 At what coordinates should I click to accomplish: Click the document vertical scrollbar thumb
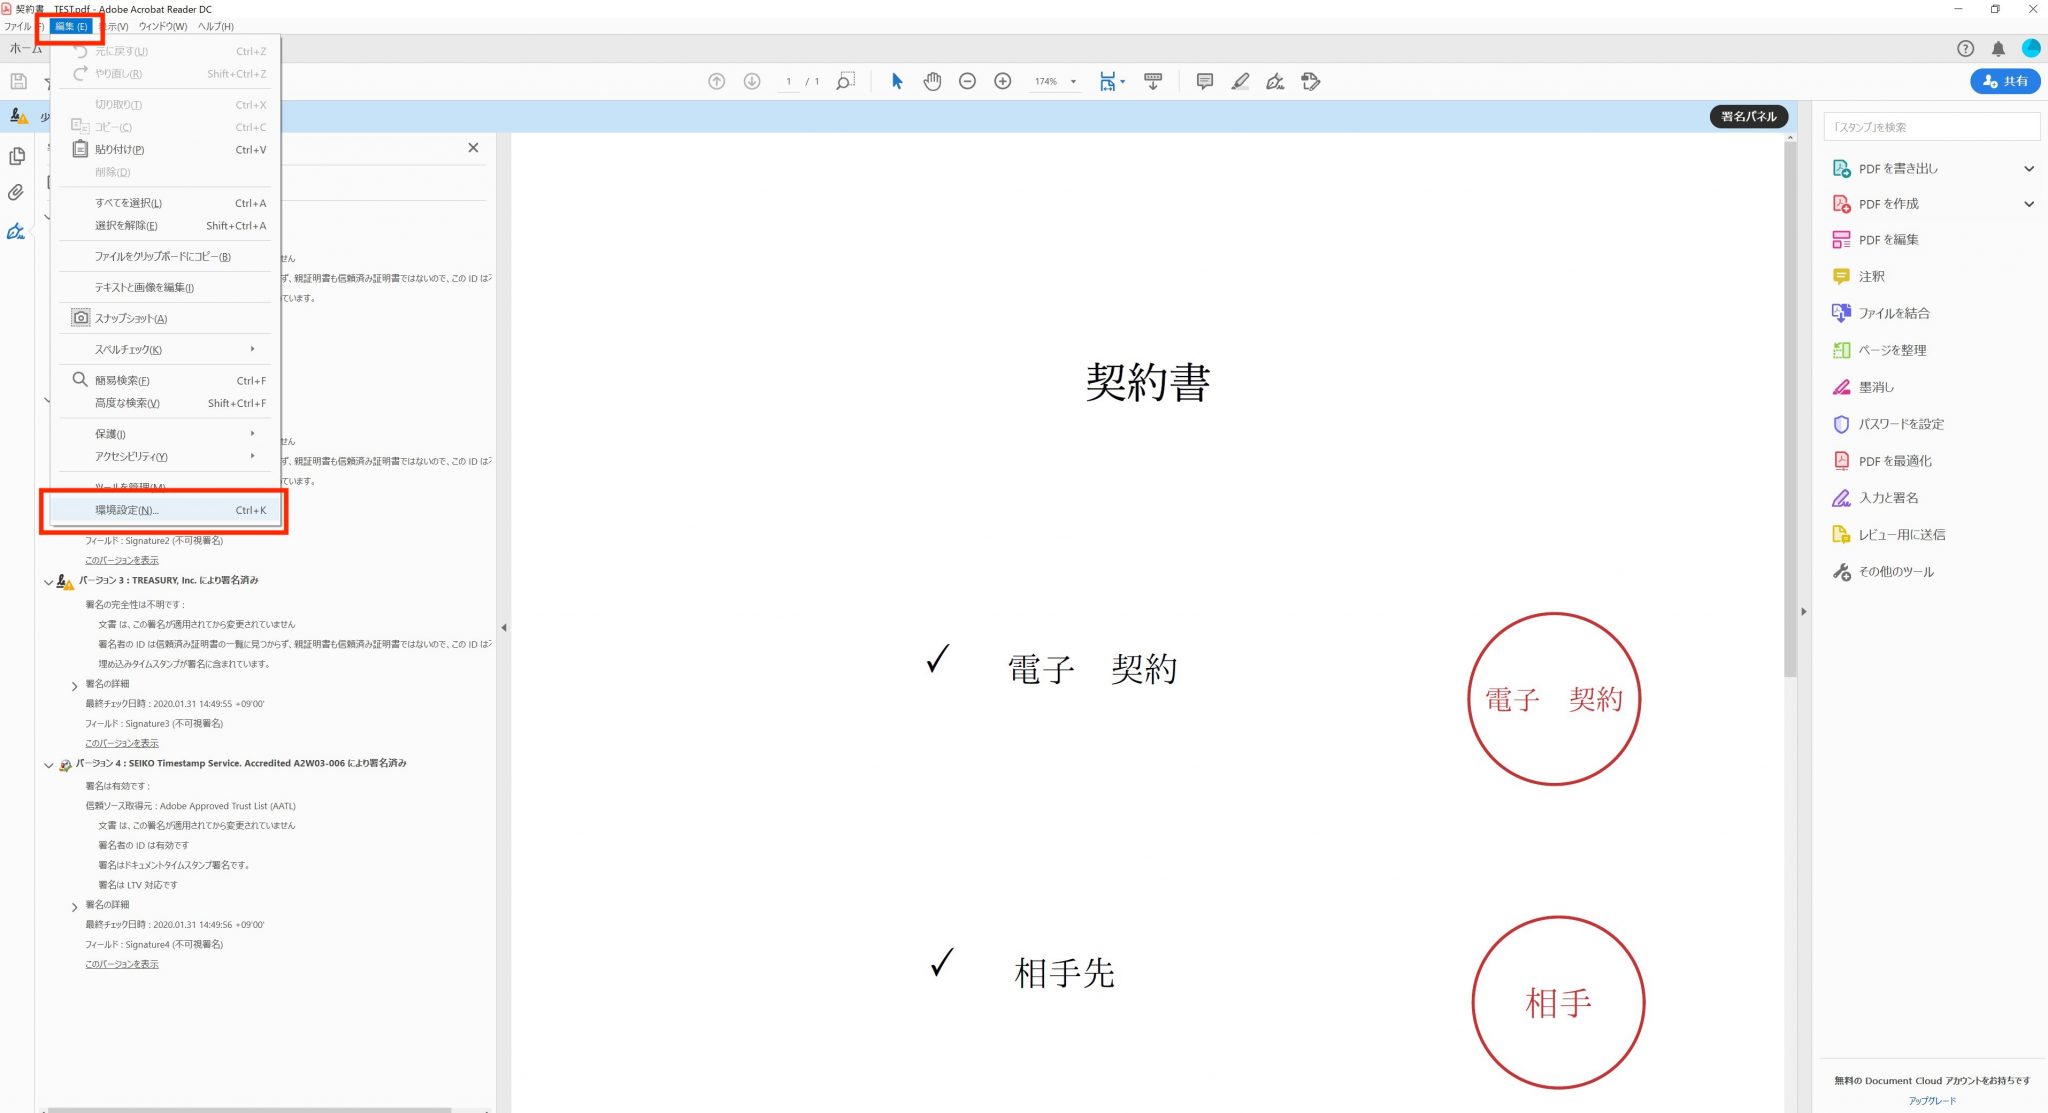[1790, 410]
